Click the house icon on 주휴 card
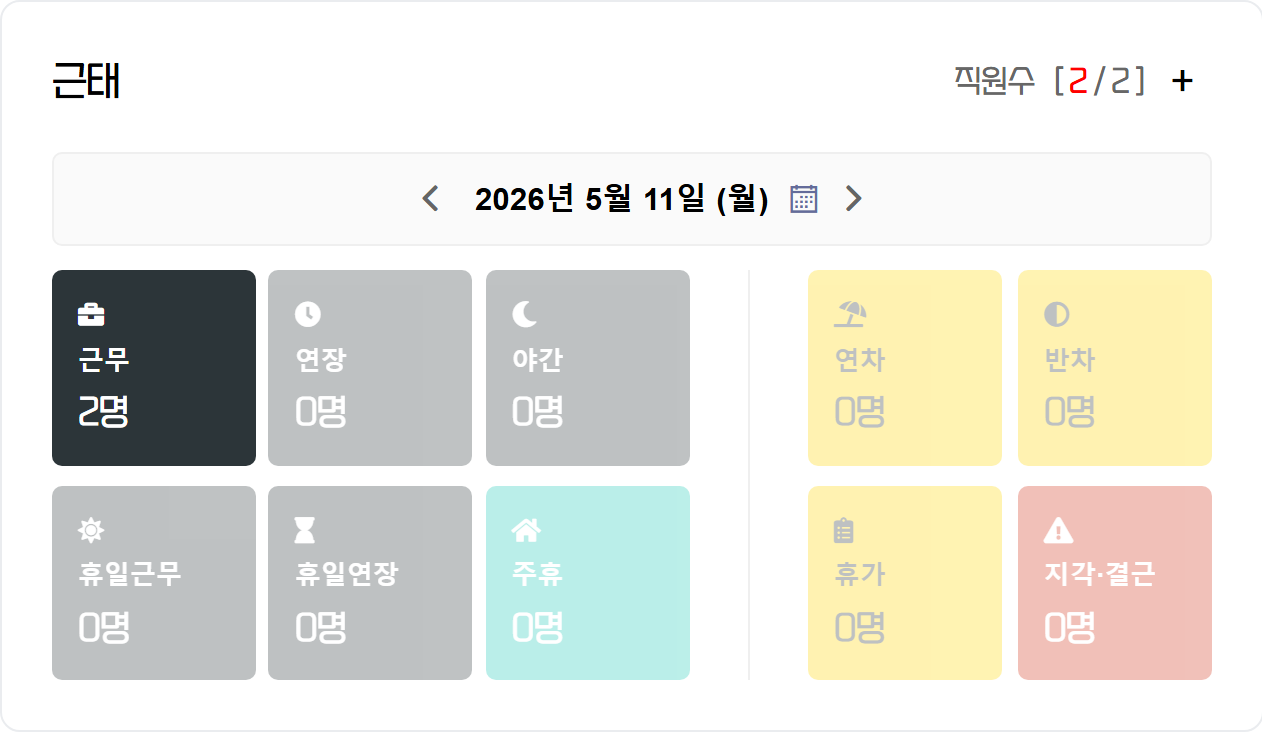1262x732 pixels. 526,530
